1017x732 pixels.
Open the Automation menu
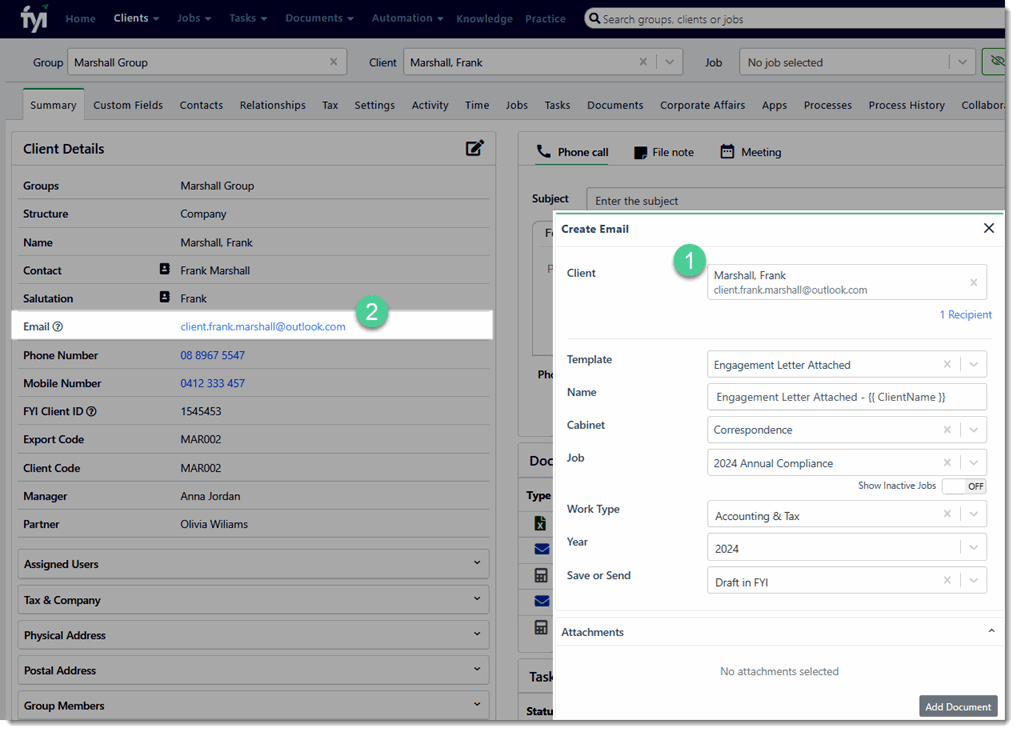[407, 18]
